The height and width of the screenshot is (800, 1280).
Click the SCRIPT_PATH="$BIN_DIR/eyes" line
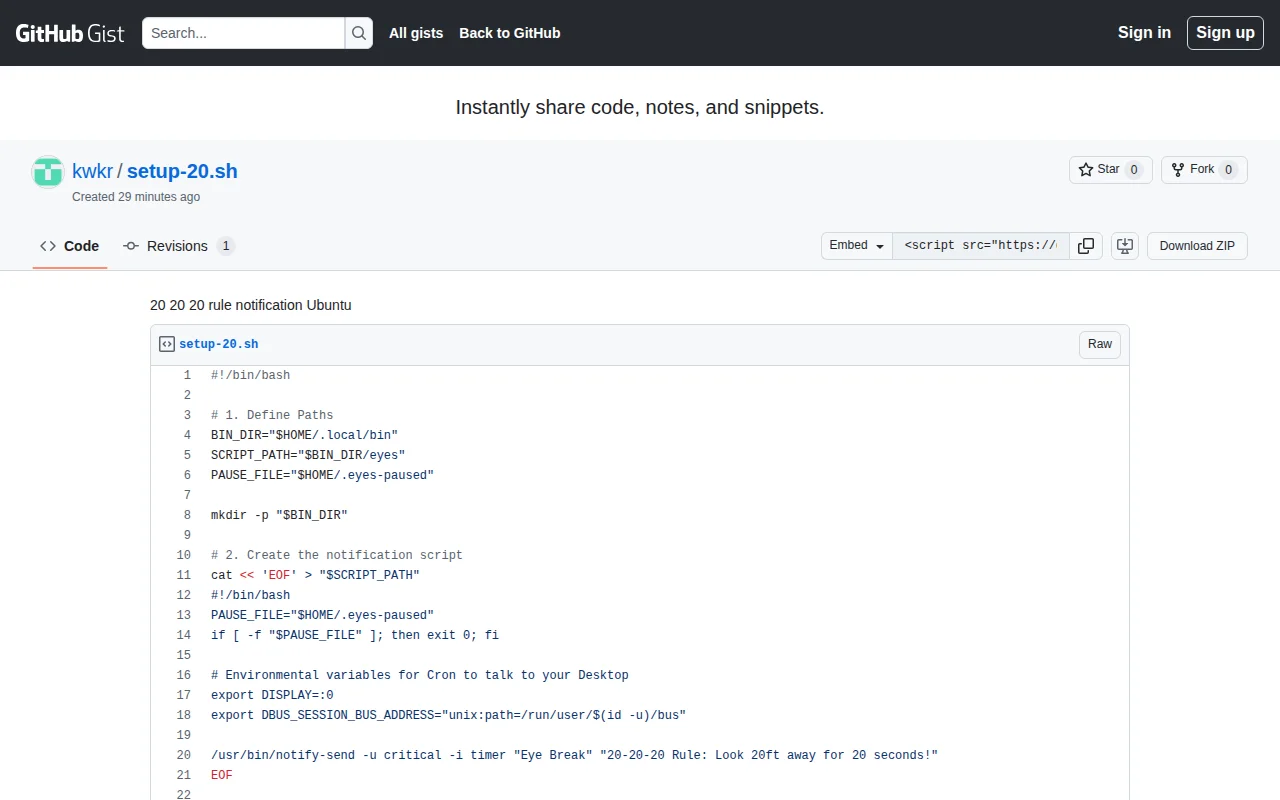[308, 455]
